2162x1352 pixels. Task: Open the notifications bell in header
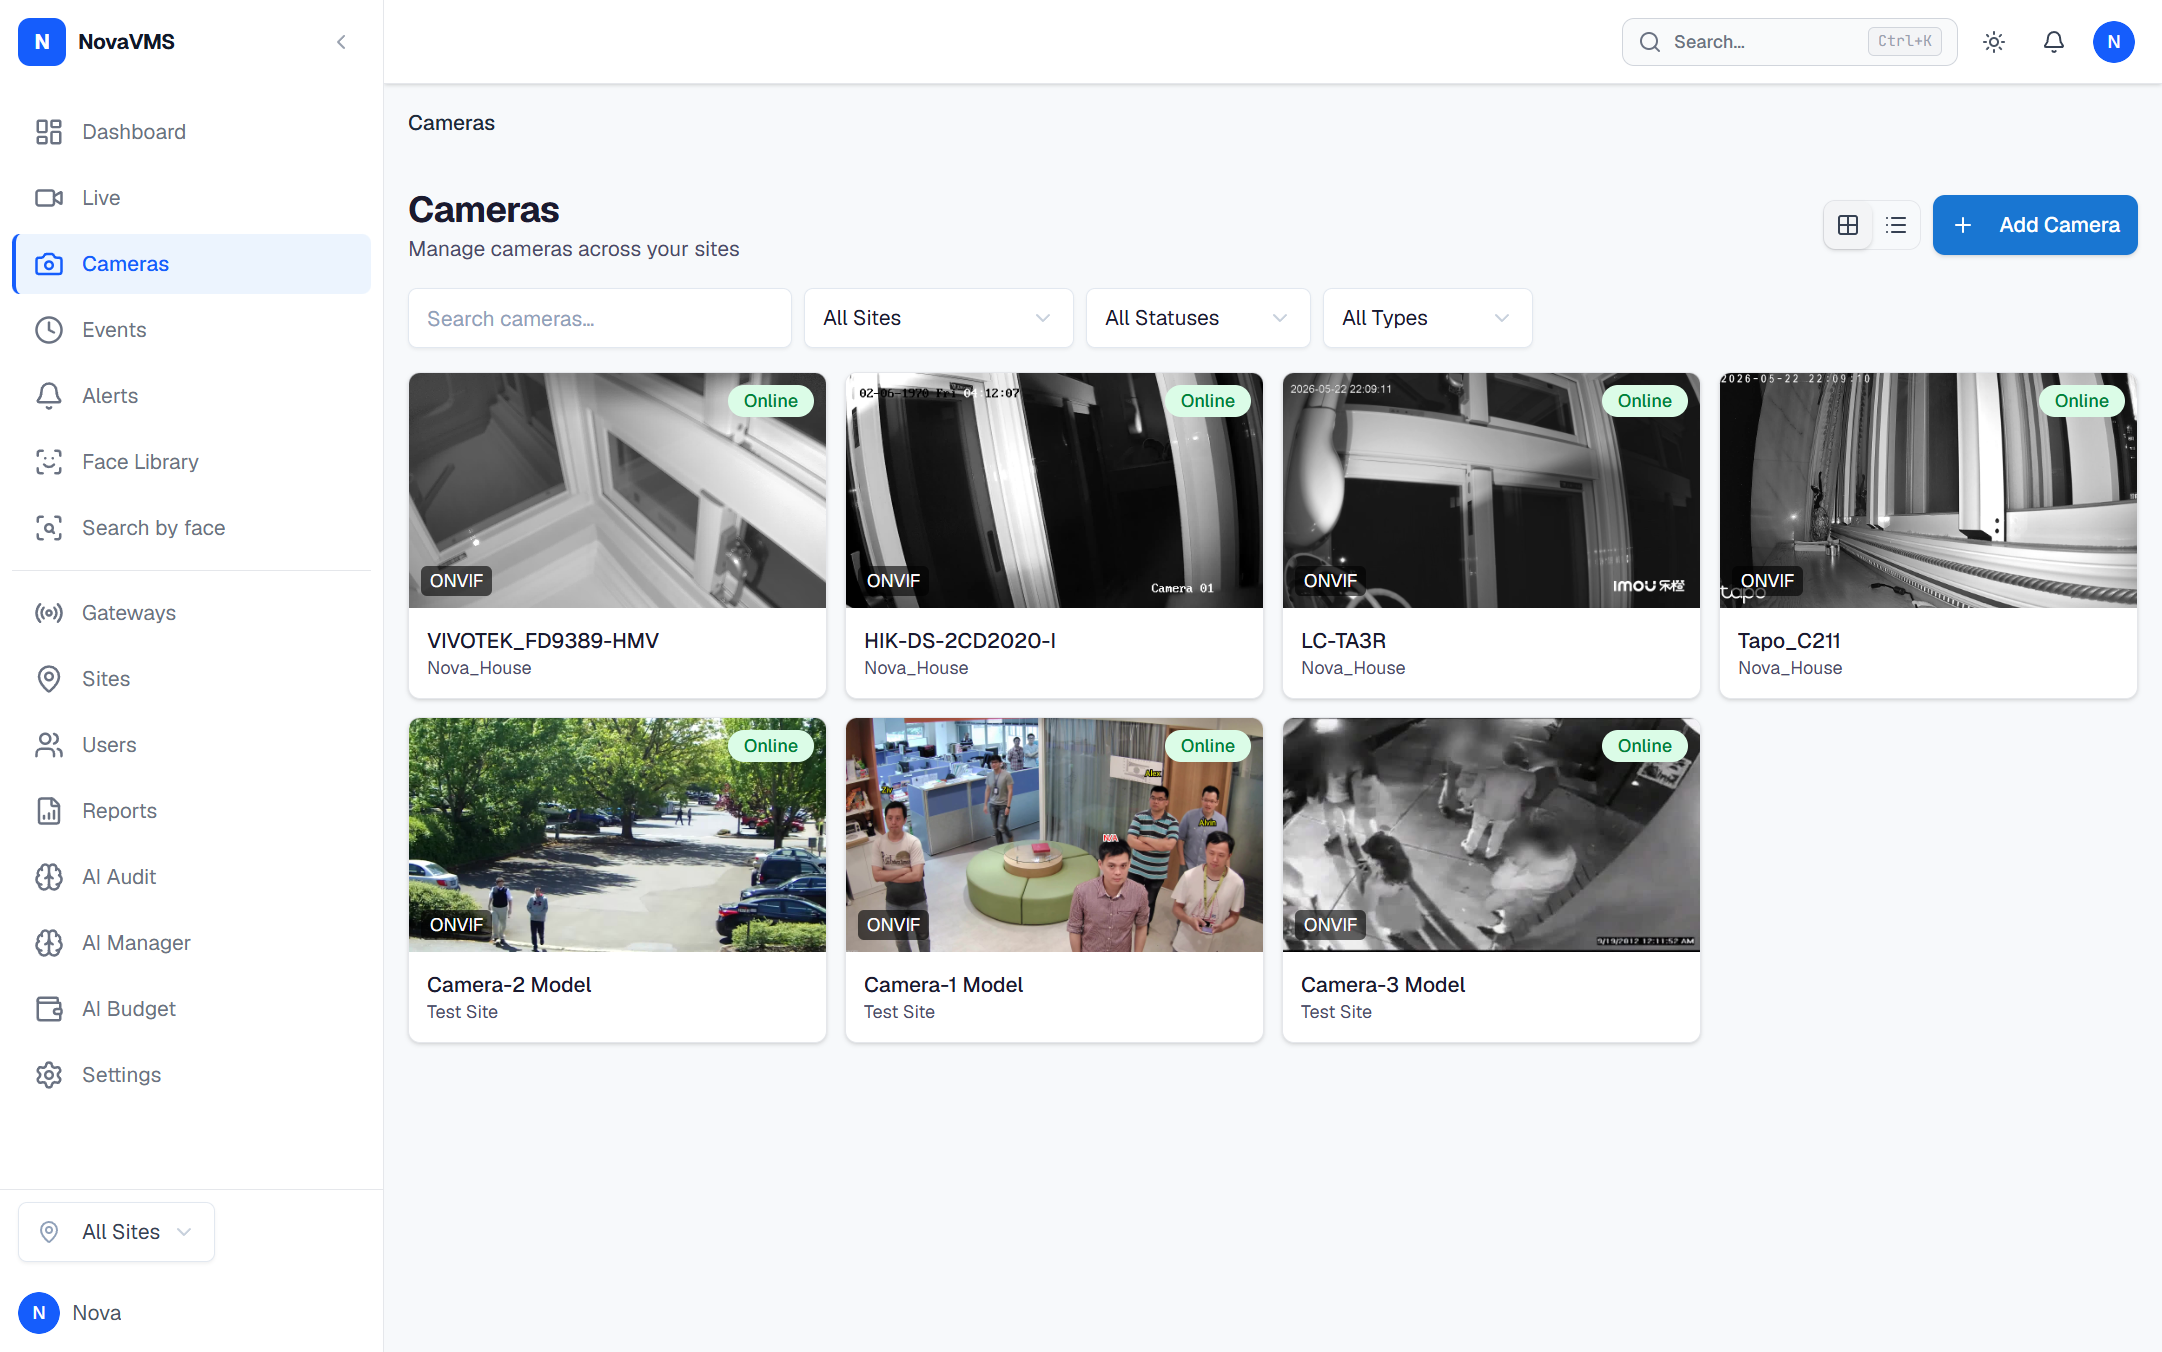(2054, 42)
